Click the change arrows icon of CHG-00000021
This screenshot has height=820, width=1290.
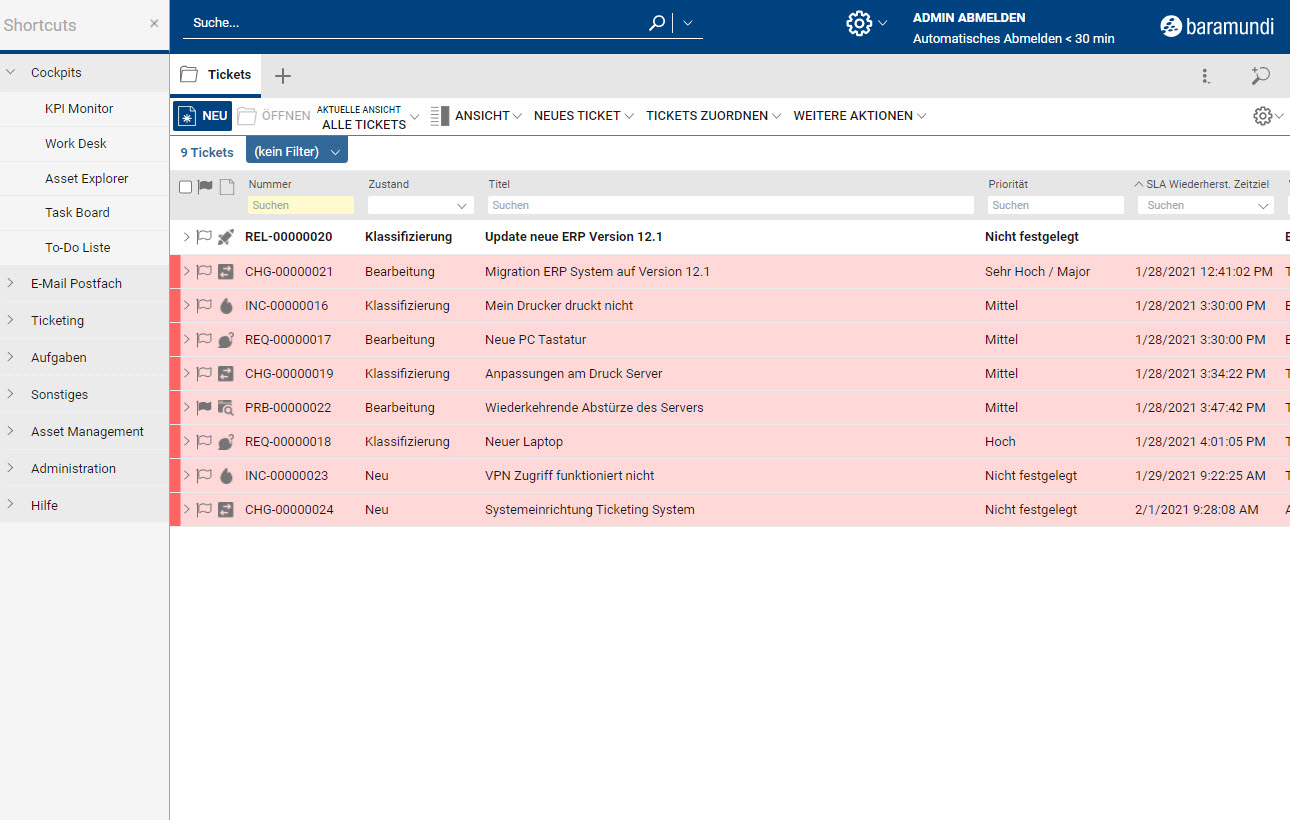point(226,272)
